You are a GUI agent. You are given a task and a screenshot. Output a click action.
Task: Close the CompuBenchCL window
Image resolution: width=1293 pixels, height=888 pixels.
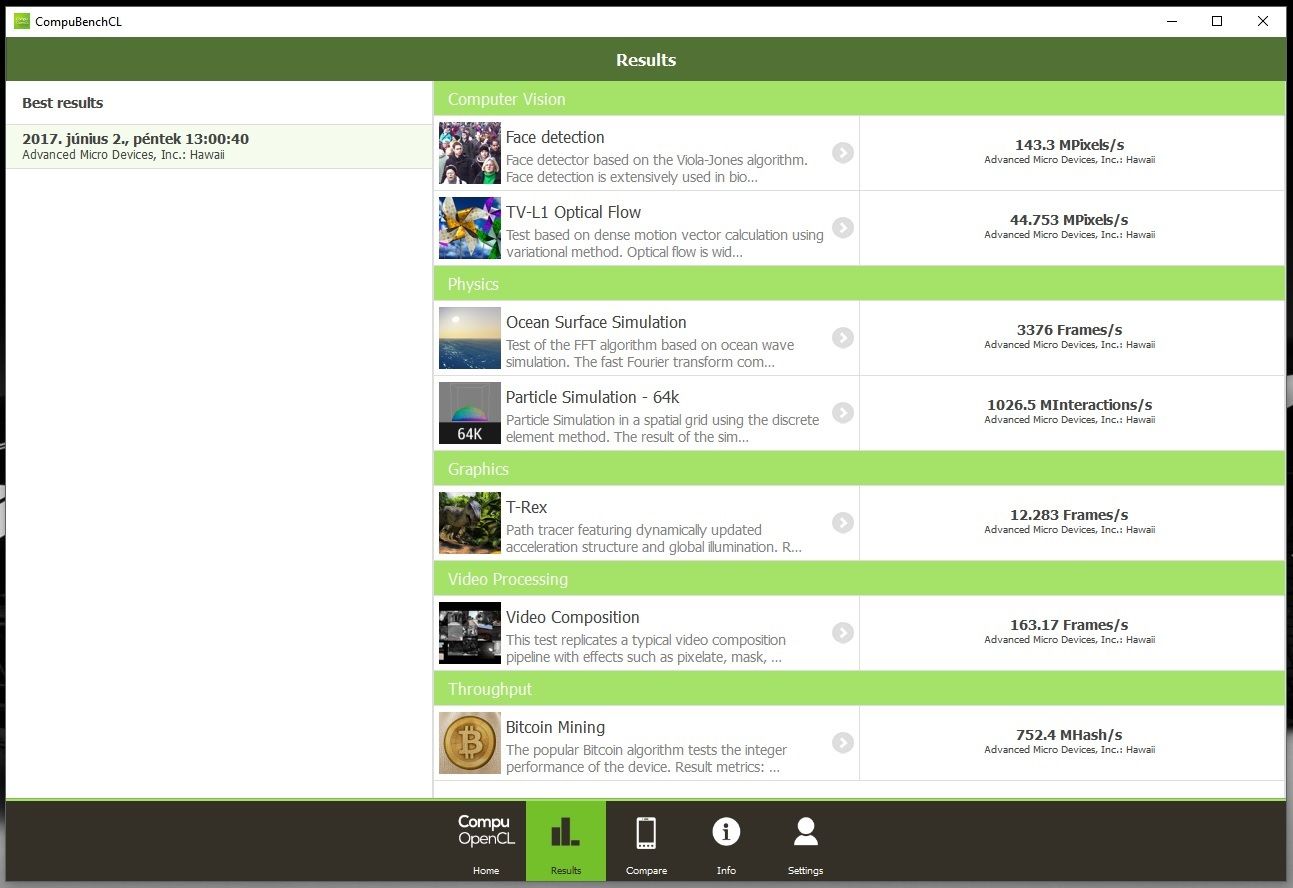(1263, 21)
